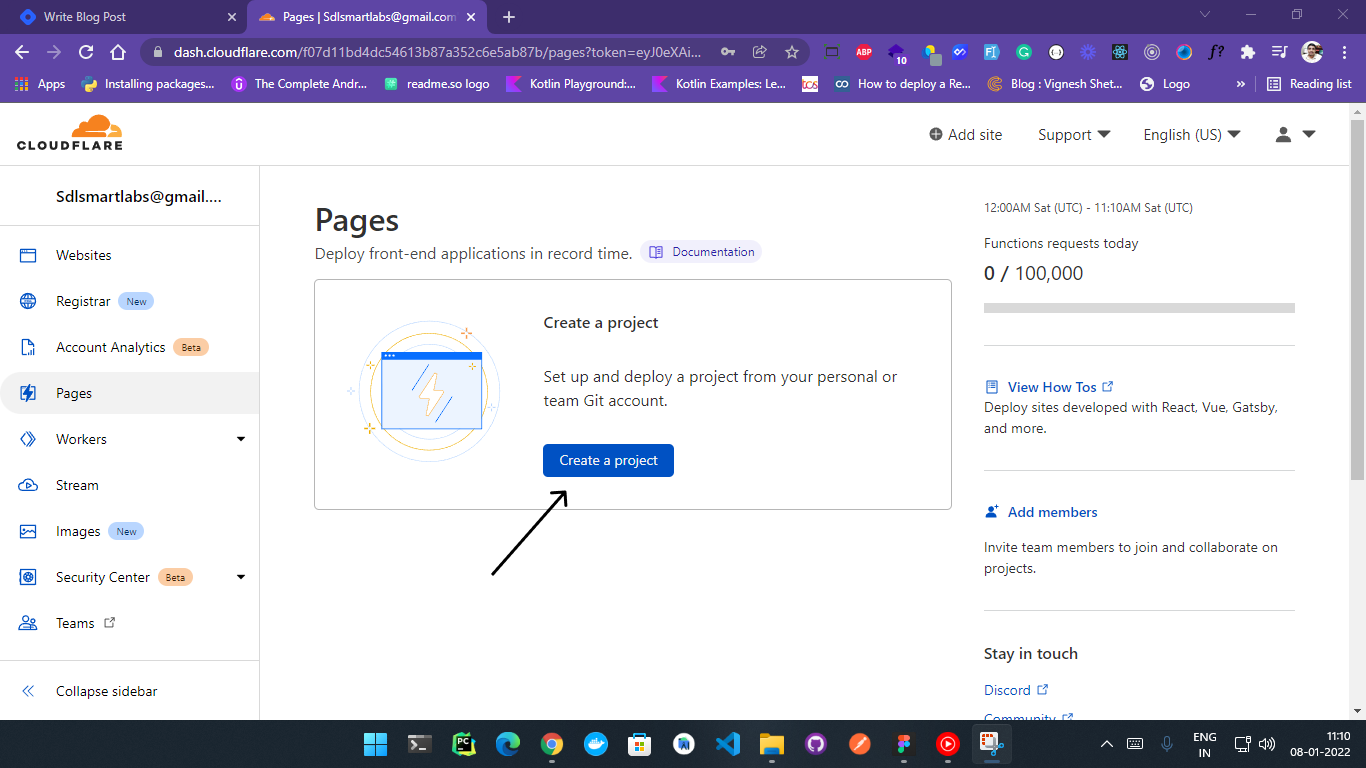This screenshot has height=768, width=1366.
Task: Open the Chrome three-dot menu
Action: coord(1344,52)
